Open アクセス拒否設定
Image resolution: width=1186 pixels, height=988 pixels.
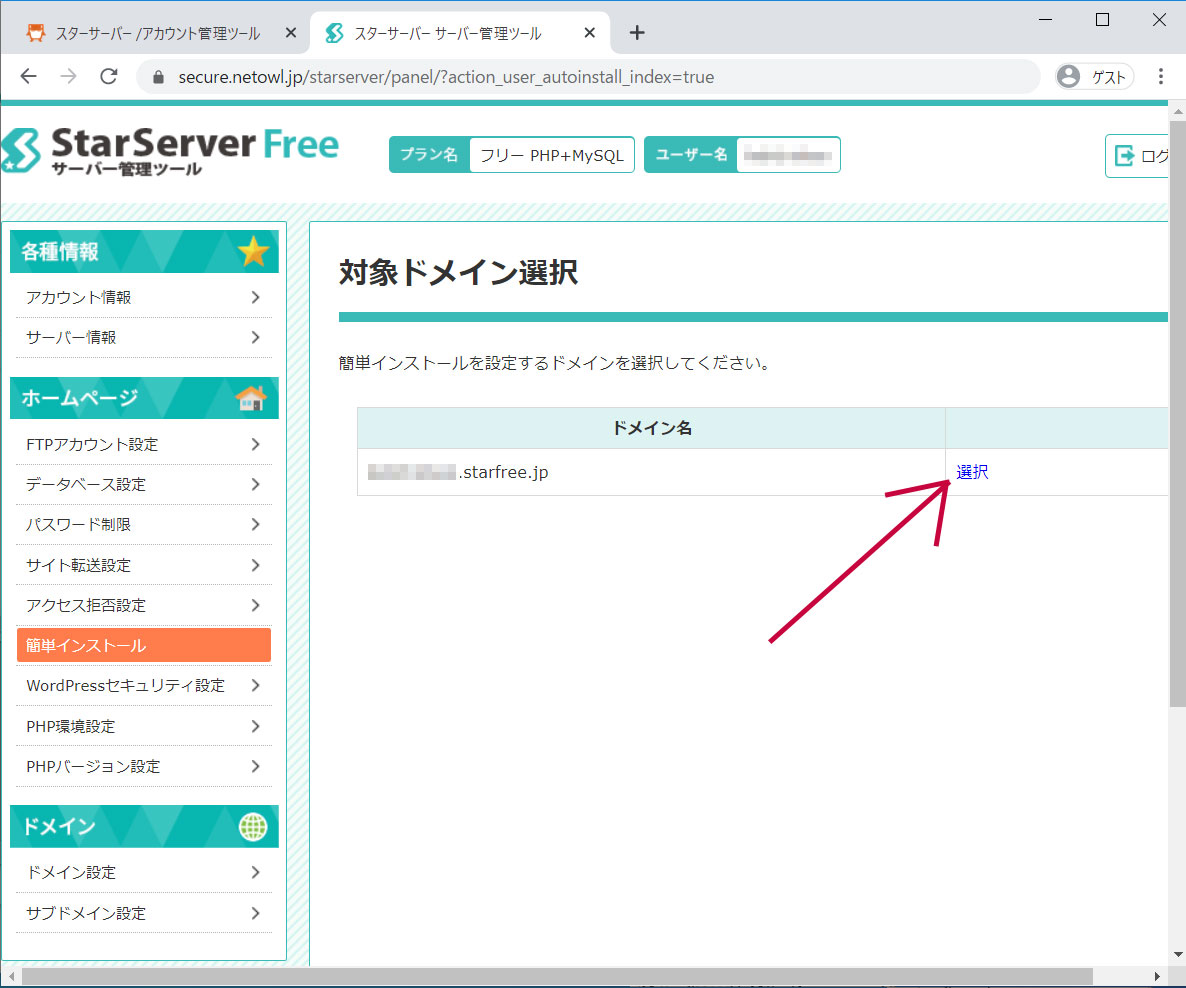pos(144,605)
